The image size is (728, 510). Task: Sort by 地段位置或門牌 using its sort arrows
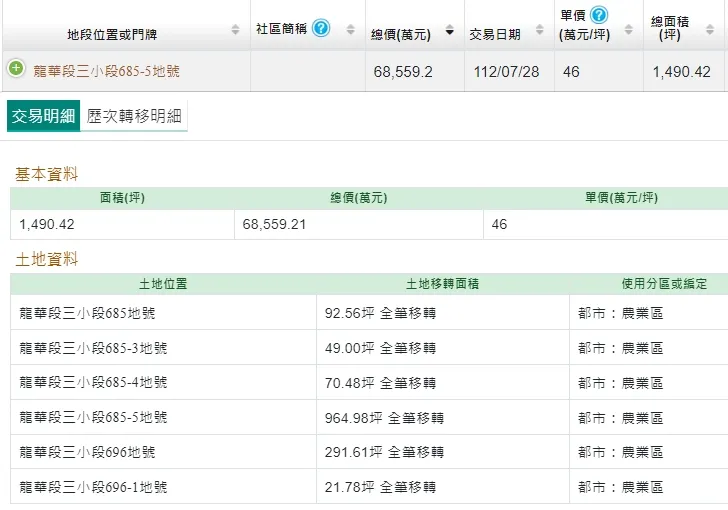[x=235, y=31]
